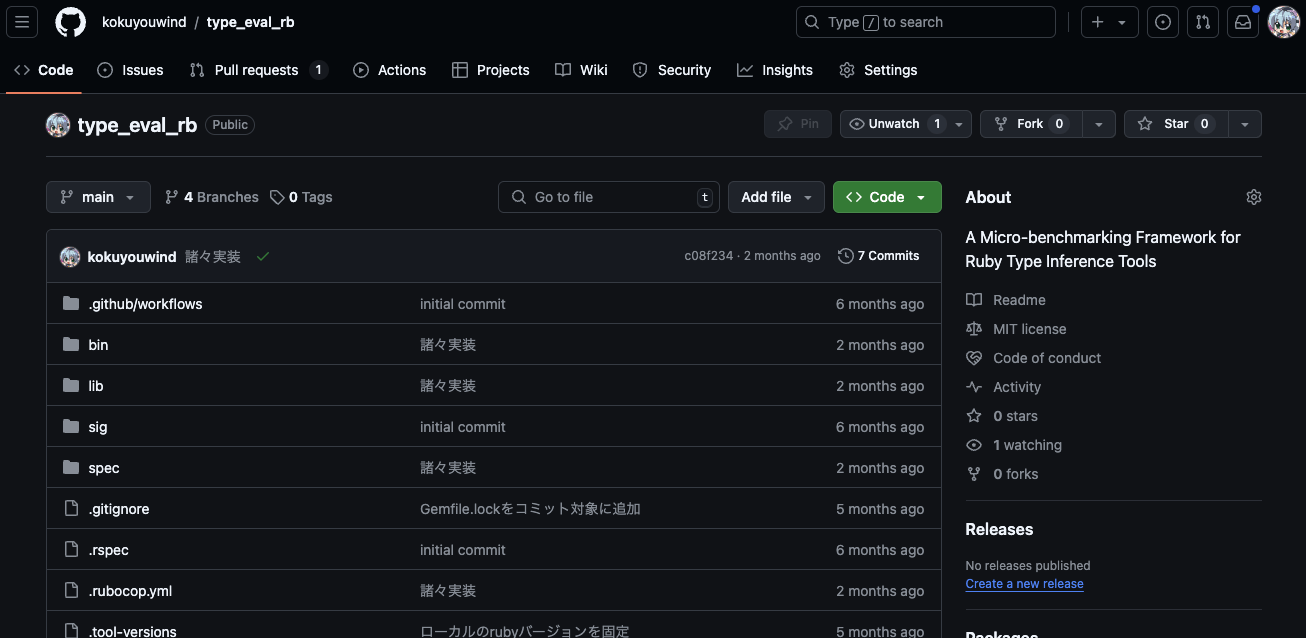This screenshot has width=1306, height=638.
Task: Click type_eval_rb repo name in breadcrumb
Action: pos(251,22)
